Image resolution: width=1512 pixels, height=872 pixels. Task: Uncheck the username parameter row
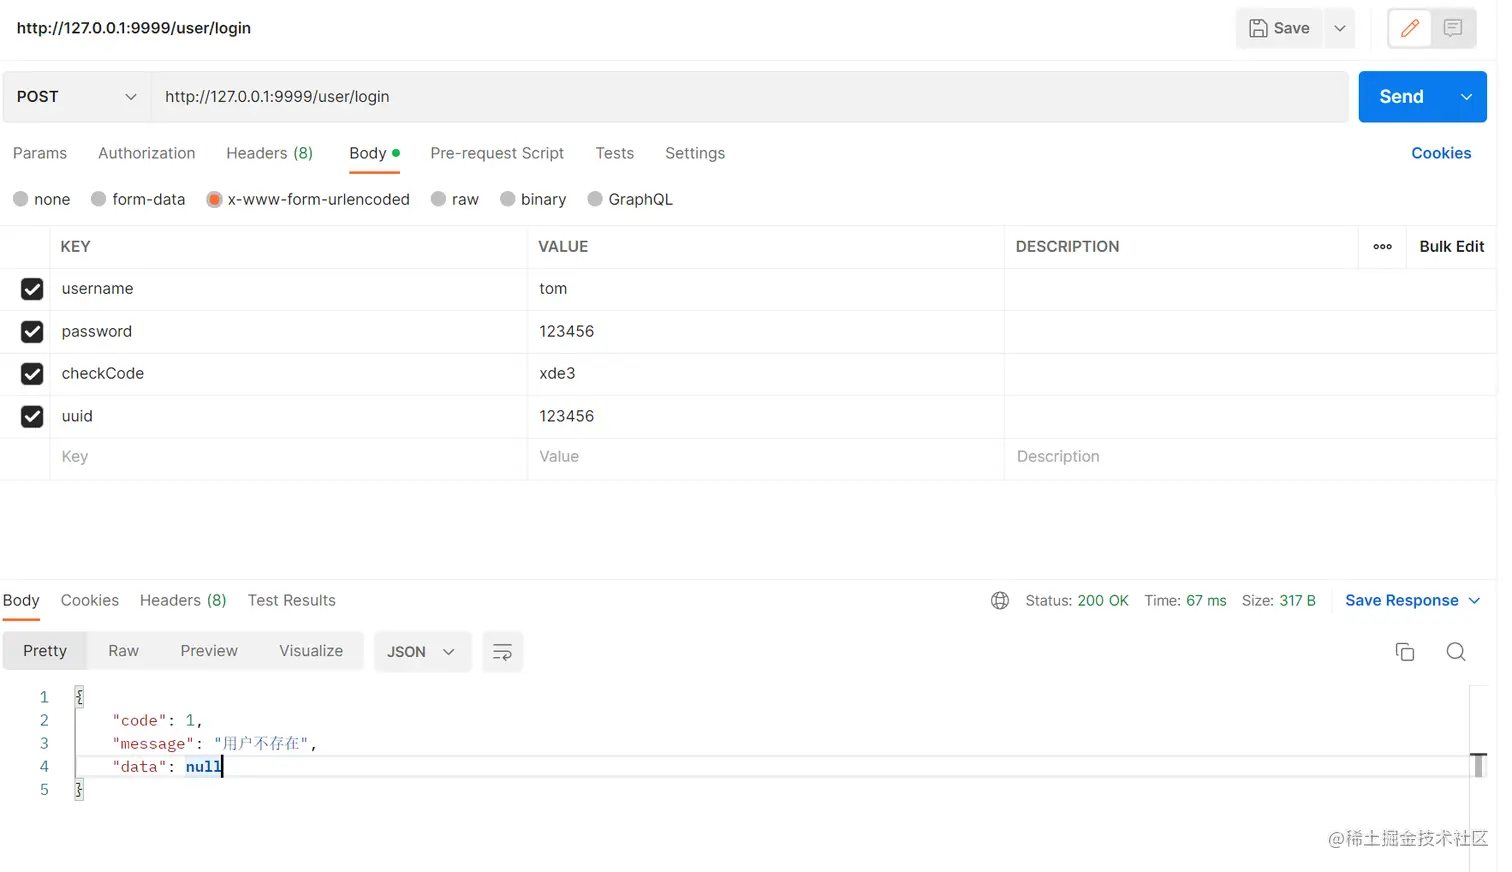point(31,289)
